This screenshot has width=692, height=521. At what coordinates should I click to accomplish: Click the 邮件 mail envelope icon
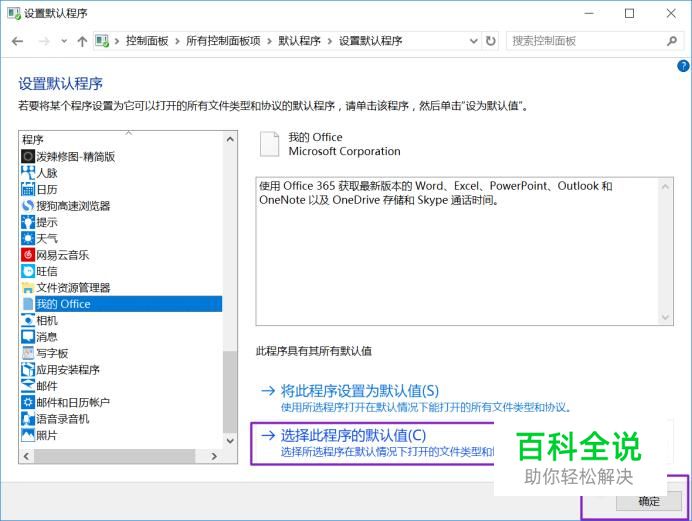[x=28, y=386]
